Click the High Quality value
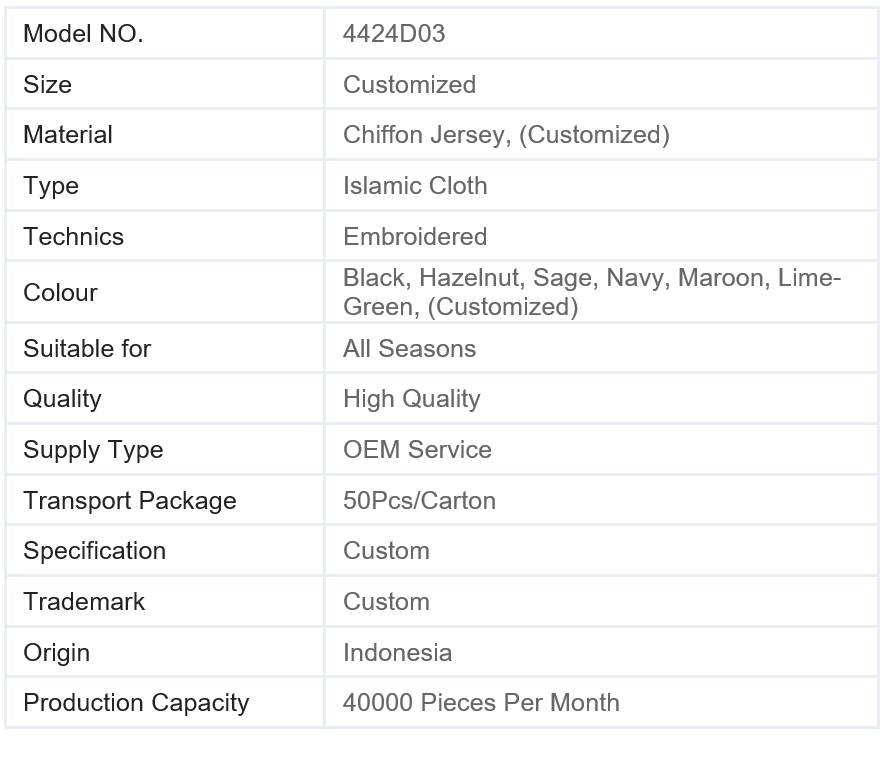 (x=412, y=399)
